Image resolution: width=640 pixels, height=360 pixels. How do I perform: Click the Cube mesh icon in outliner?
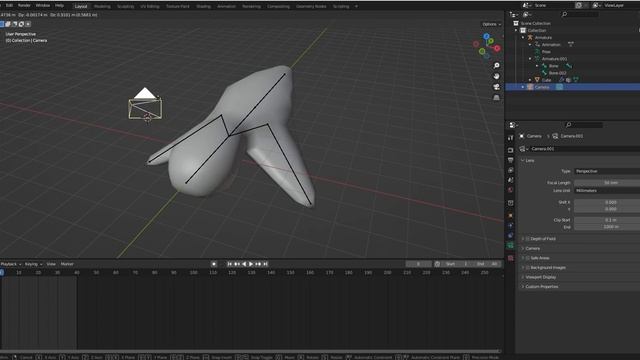(537, 80)
